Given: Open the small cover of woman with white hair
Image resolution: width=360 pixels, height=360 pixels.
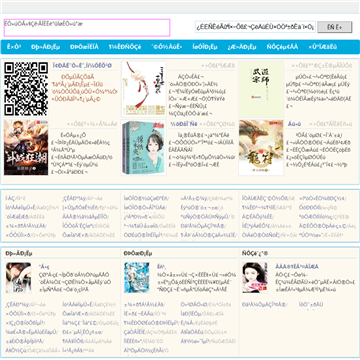Looking at the screenshot, I should (18, 278).
